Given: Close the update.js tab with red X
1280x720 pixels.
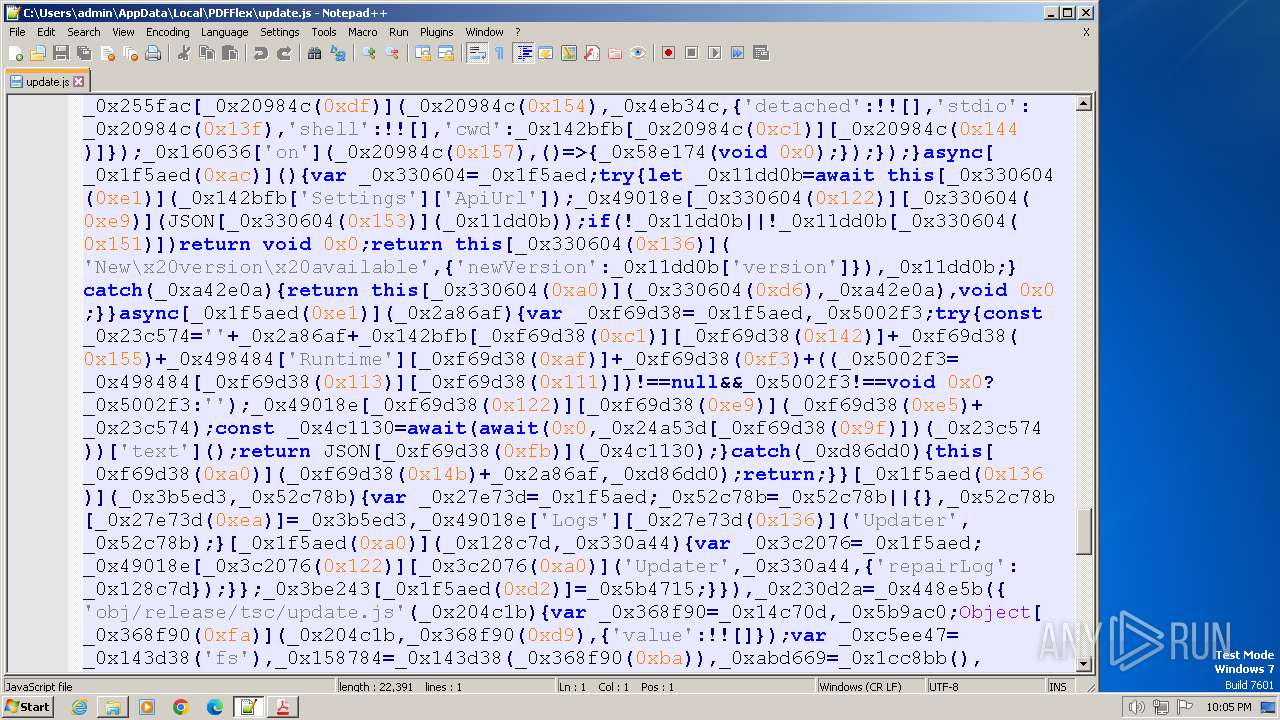Looking at the screenshot, I should click(79, 81).
